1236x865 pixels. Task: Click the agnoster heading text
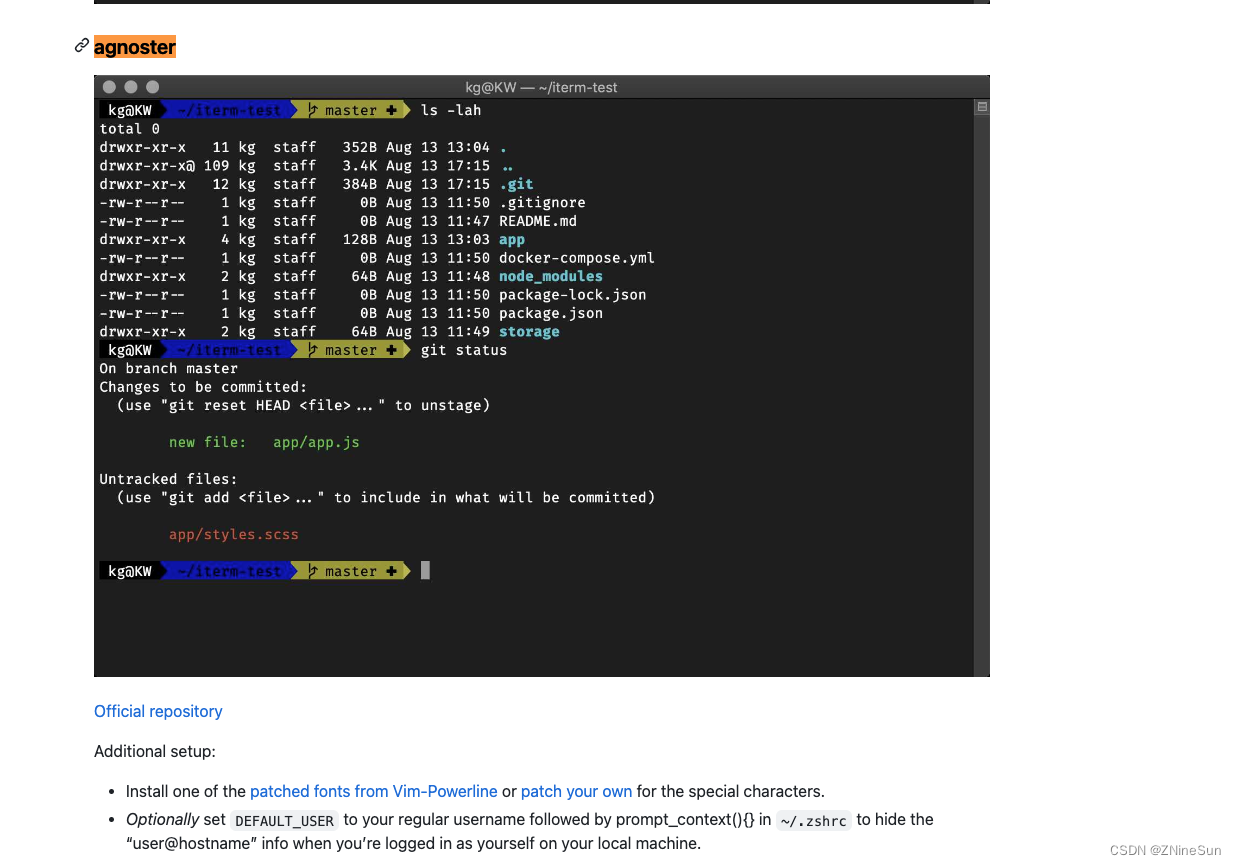(x=135, y=47)
